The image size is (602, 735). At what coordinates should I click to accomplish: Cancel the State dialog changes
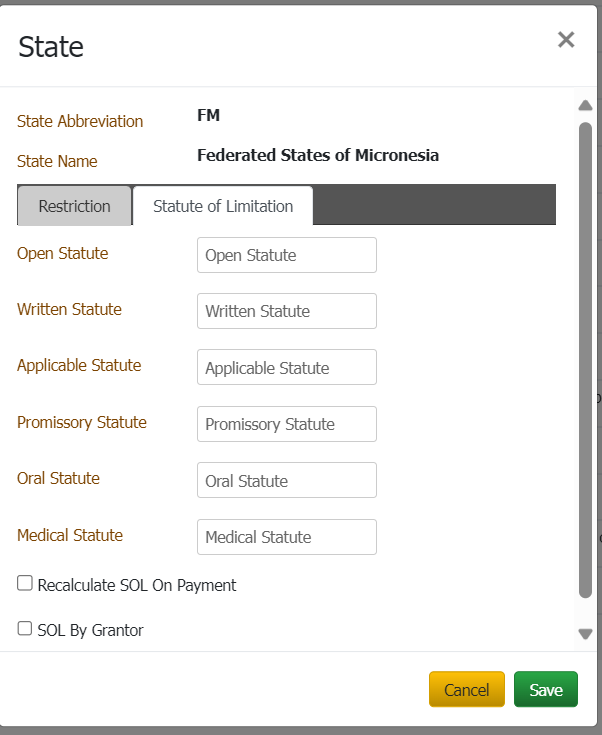466,689
